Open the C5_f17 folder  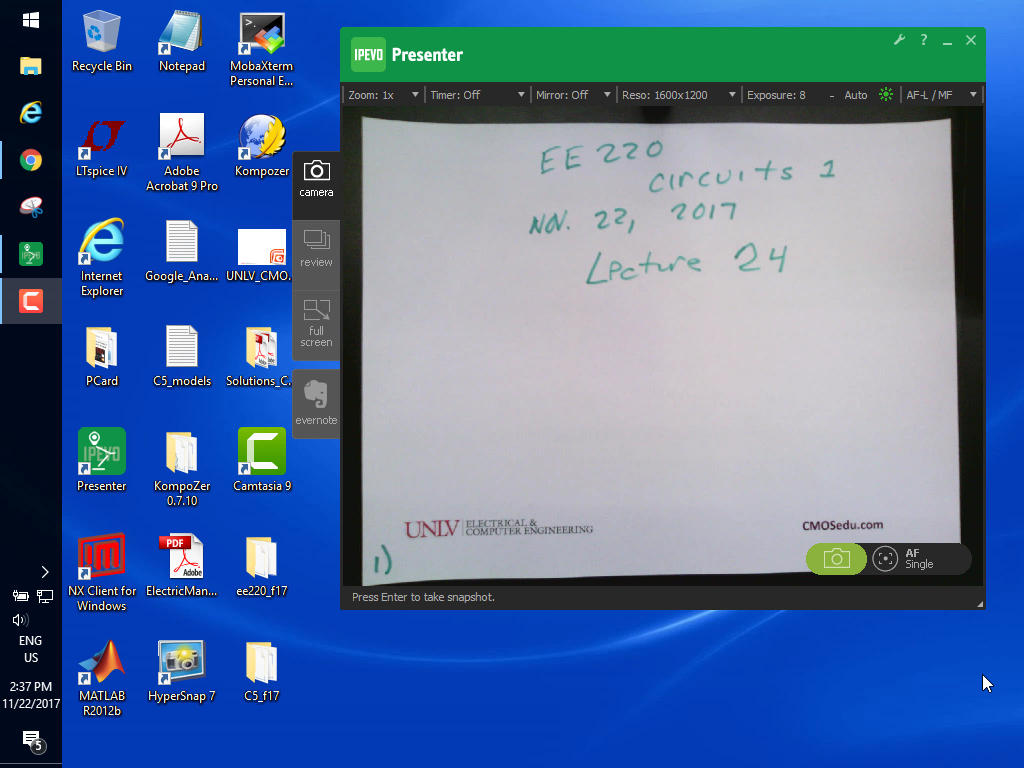tap(261, 671)
